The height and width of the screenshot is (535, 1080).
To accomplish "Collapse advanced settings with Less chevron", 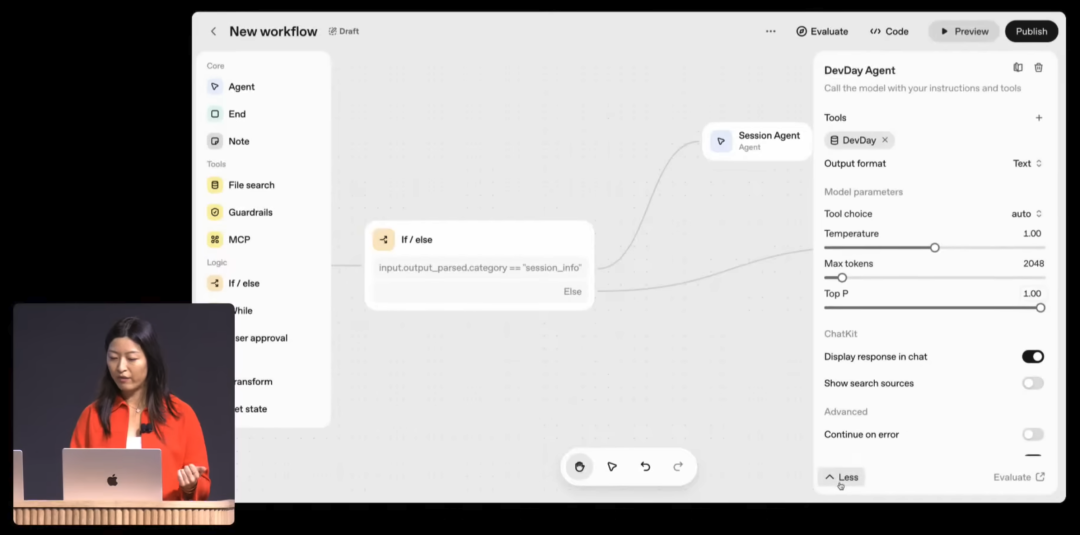I will click(841, 478).
